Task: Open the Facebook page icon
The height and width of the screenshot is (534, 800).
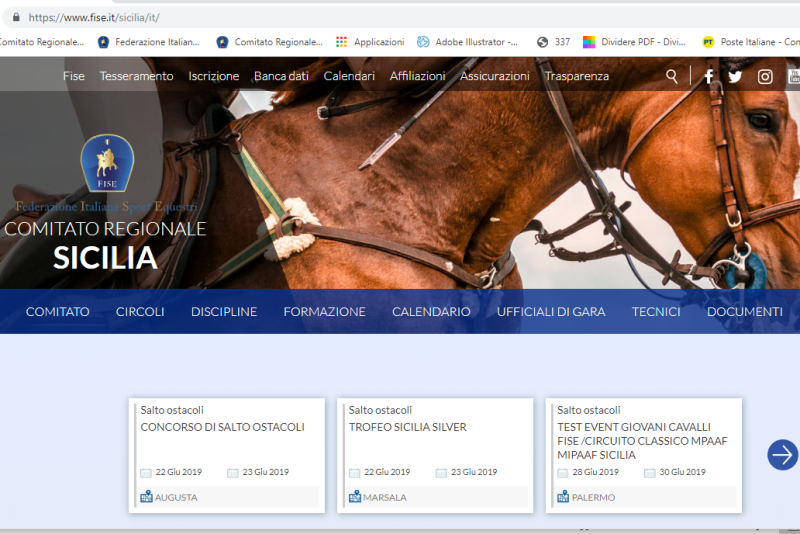Action: [709, 77]
